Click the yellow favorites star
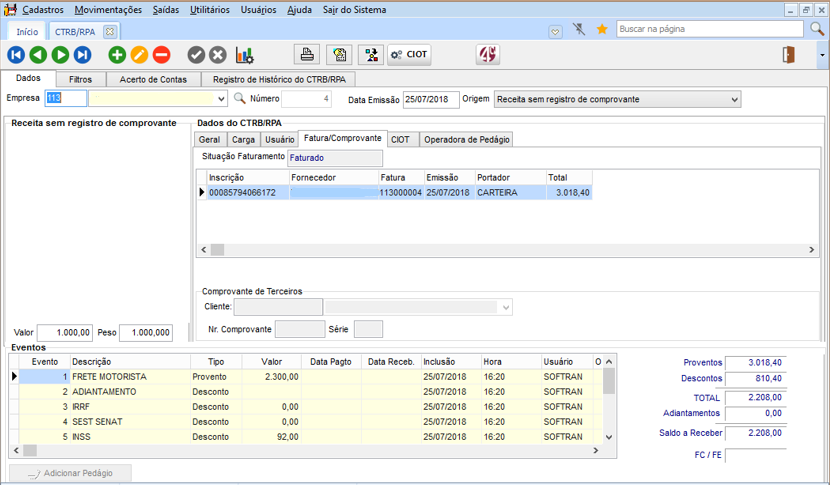 (602, 30)
